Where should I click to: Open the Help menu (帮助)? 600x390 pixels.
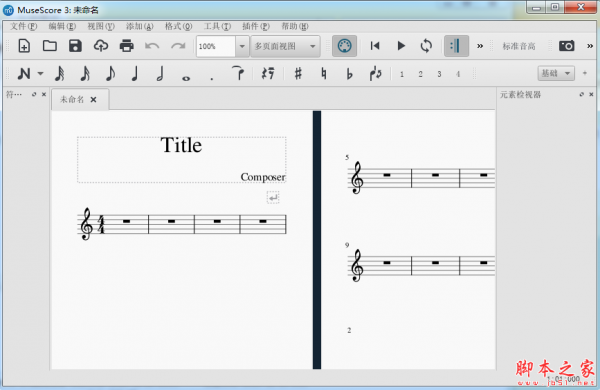click(295, 26)
